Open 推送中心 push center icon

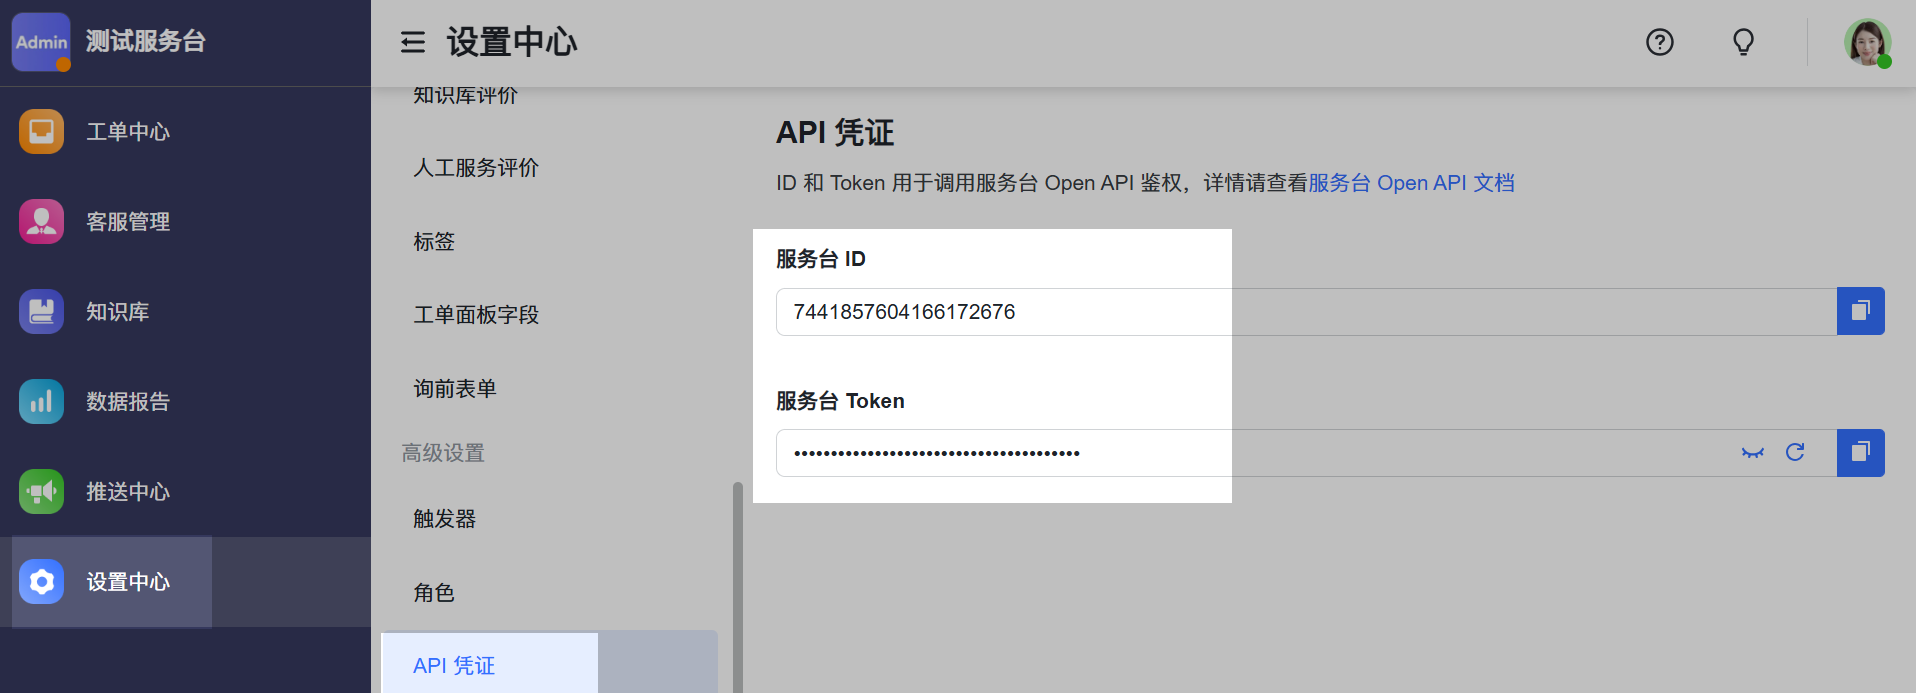coord(41,491)
